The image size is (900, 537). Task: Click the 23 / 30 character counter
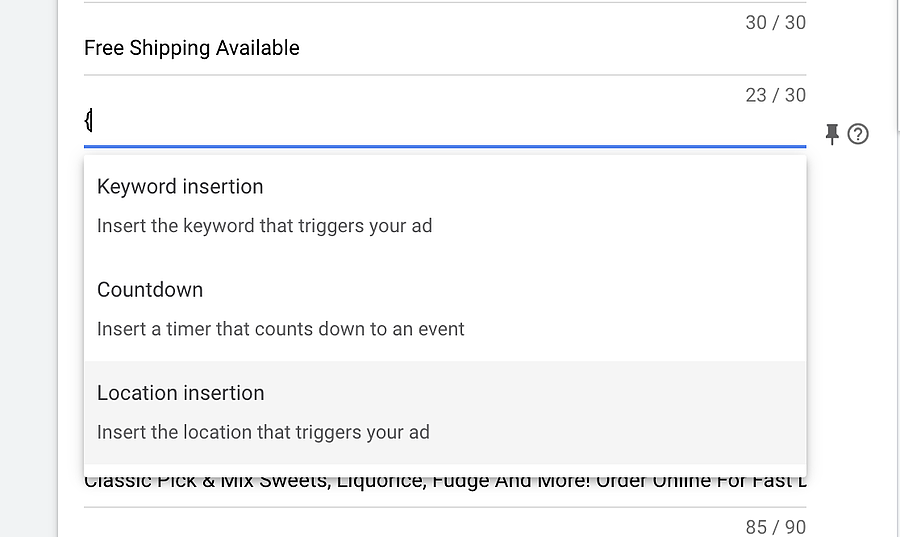pos(775,95)
